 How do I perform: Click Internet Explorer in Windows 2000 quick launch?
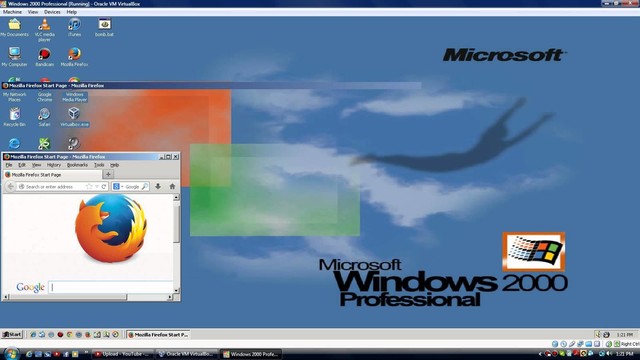pos(33,335)
